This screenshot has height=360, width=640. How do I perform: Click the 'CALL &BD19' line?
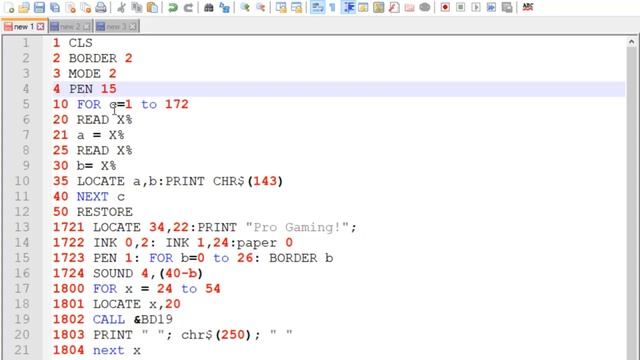coord(113,320)
